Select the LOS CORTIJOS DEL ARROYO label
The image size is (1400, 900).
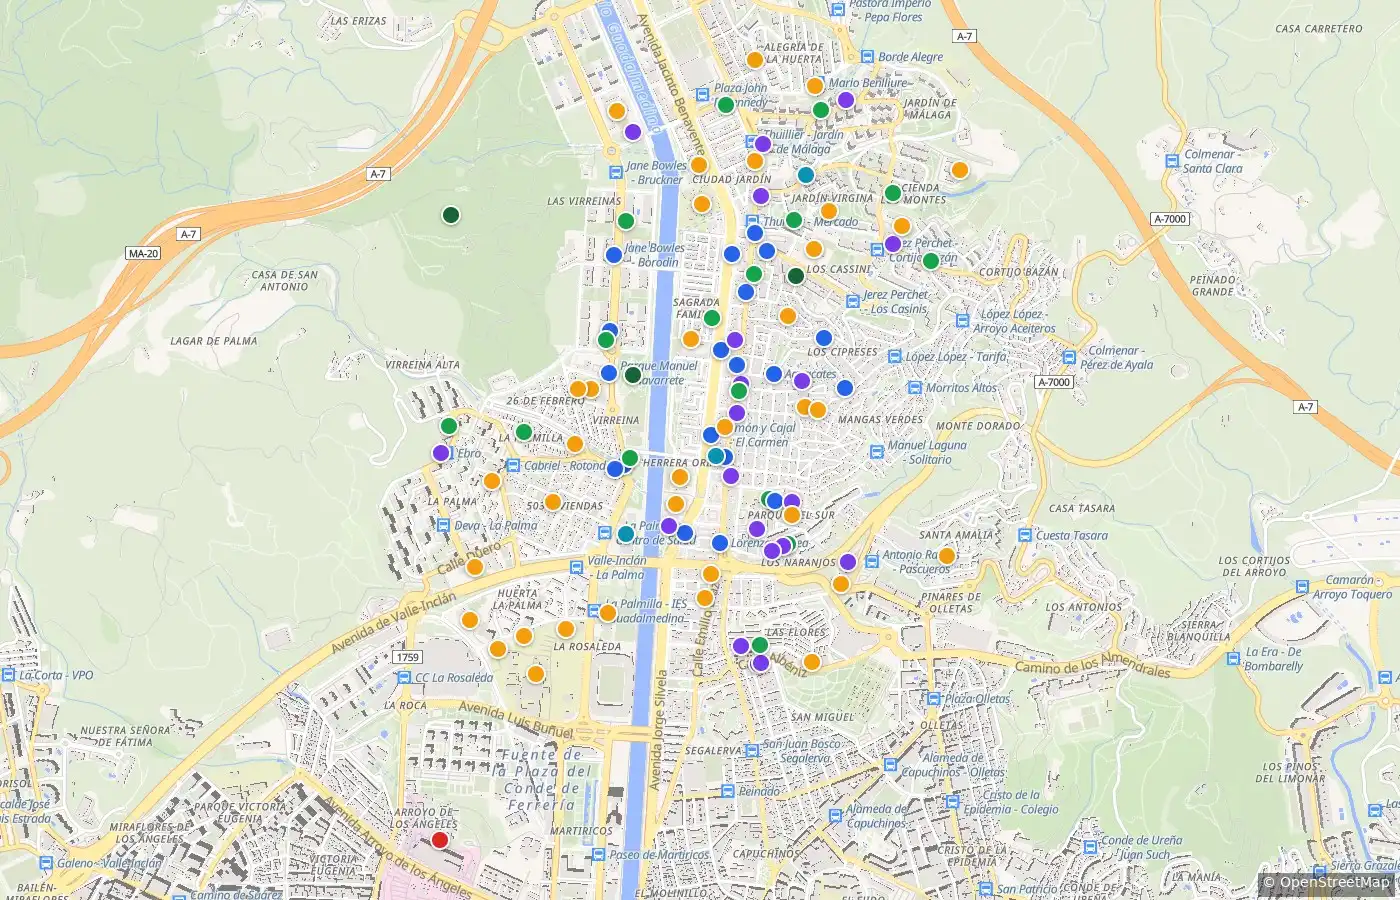tap(1254, 567)
